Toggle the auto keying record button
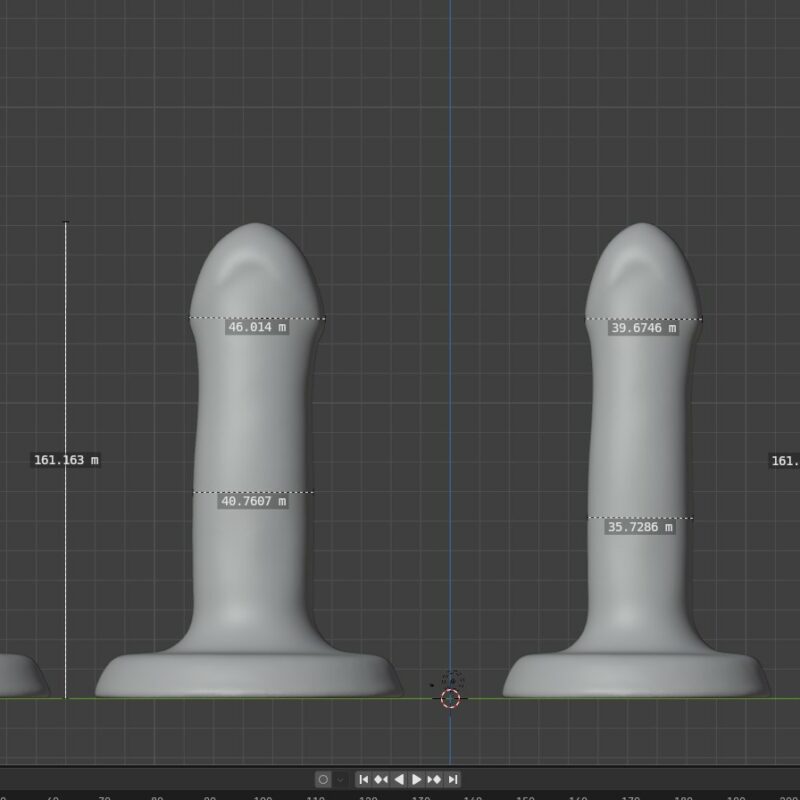 point(323,779)
